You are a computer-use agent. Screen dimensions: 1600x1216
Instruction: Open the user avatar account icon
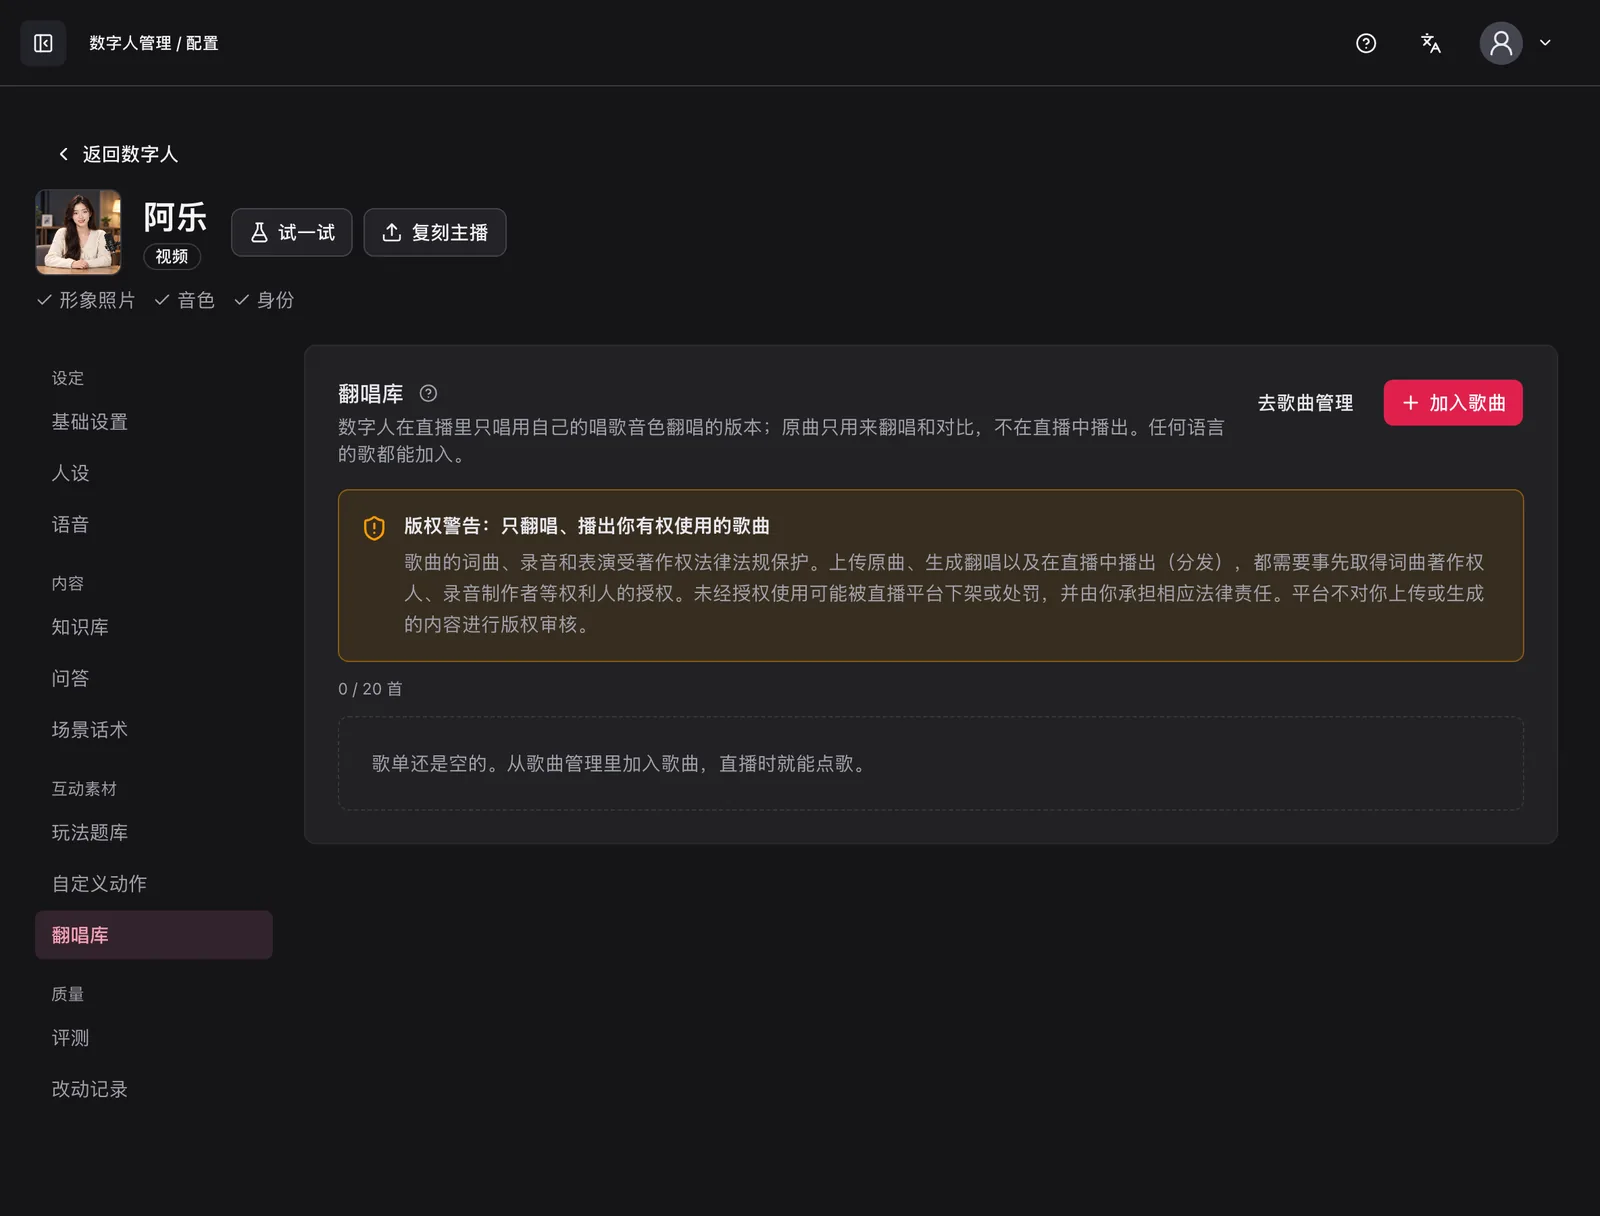(1501, 43)
